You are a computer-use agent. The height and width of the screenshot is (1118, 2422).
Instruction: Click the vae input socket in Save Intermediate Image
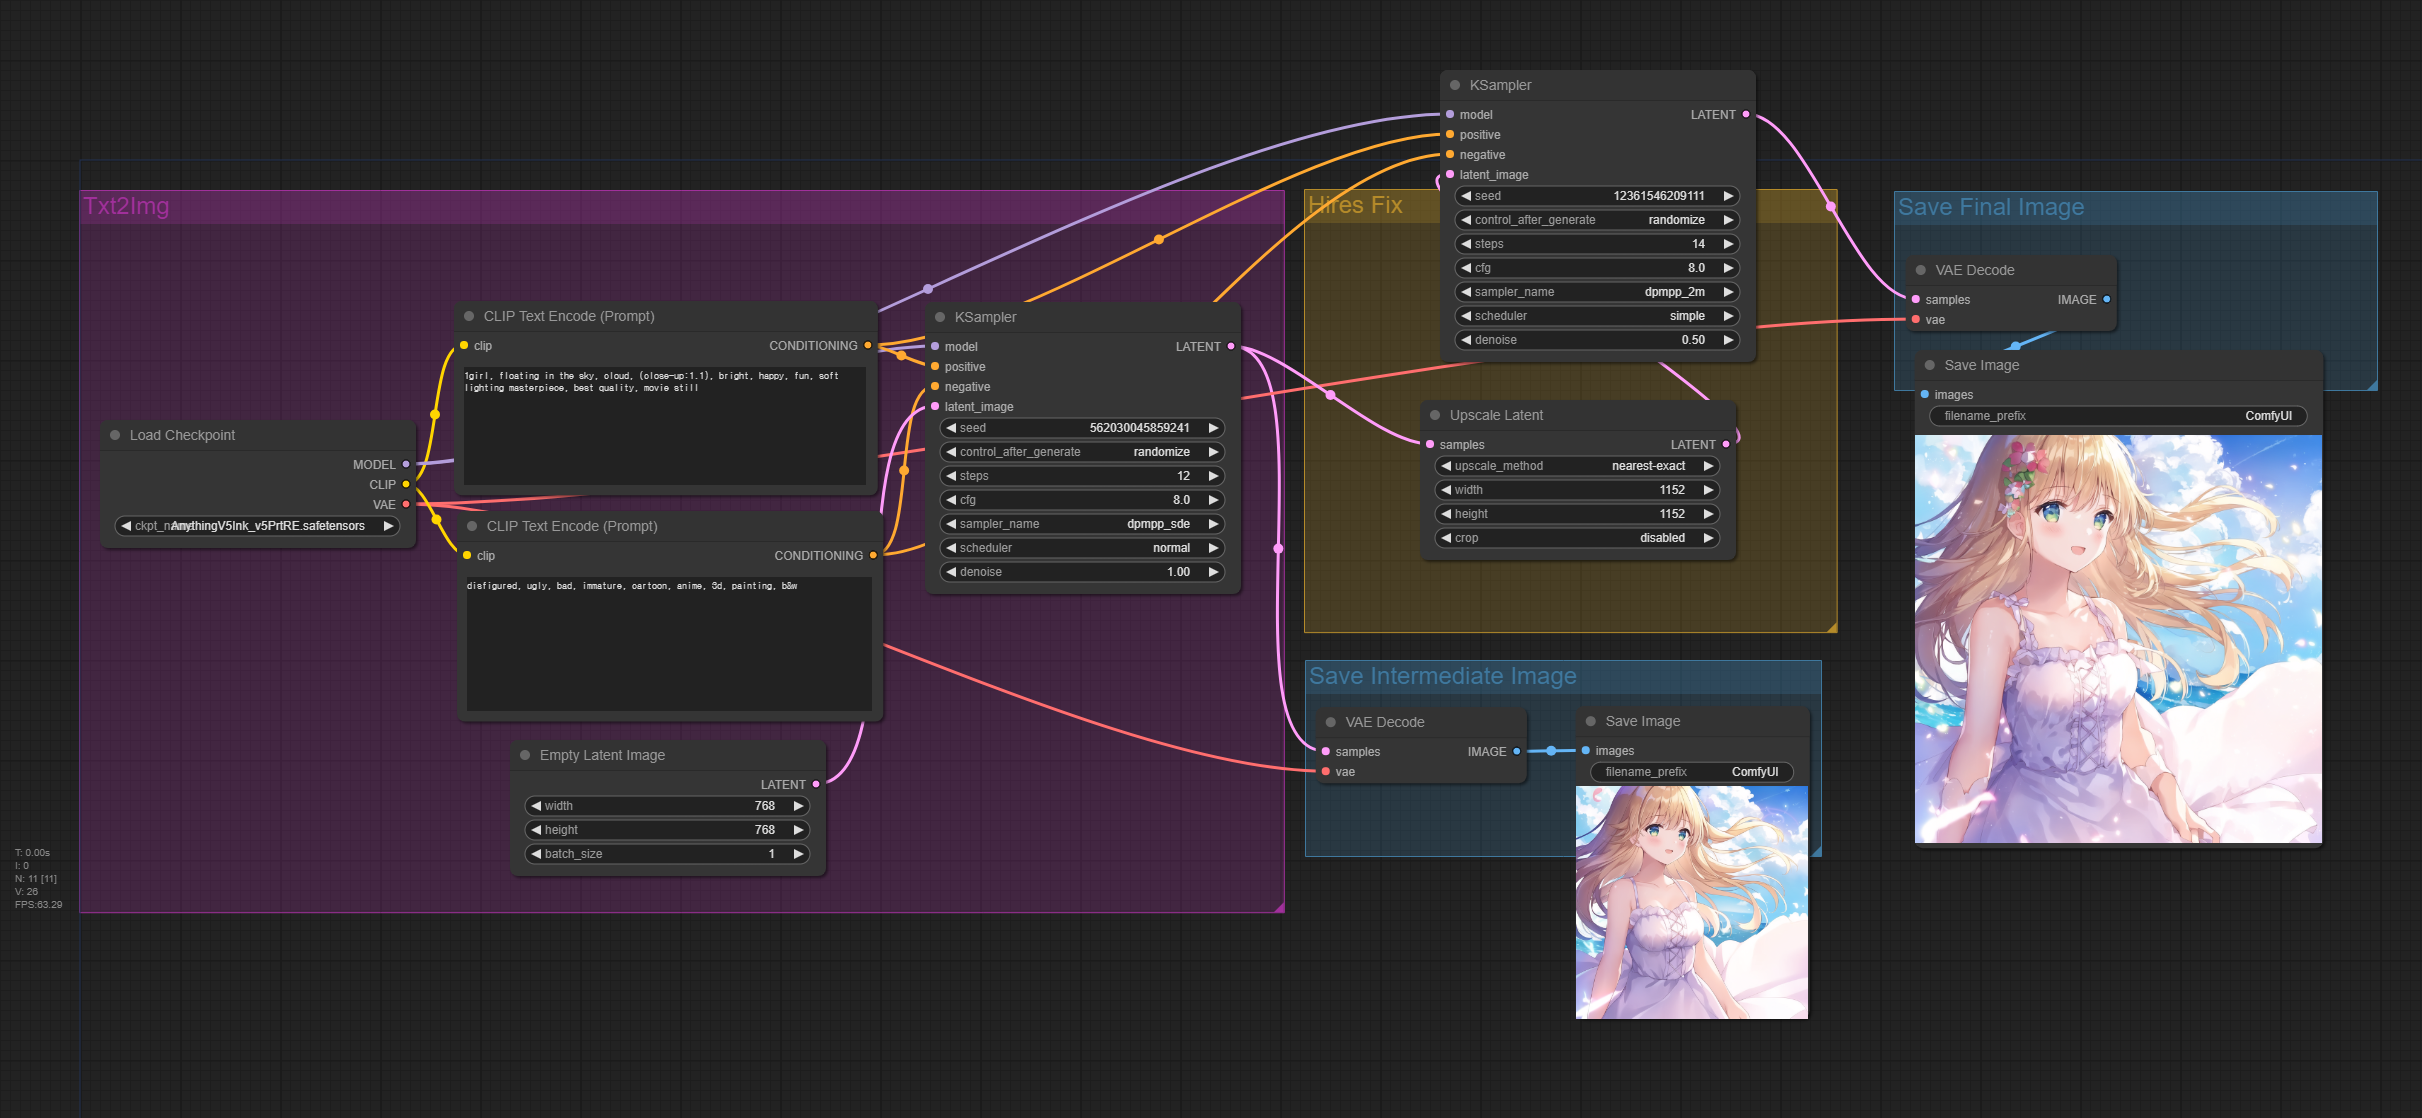[1326, 771]
